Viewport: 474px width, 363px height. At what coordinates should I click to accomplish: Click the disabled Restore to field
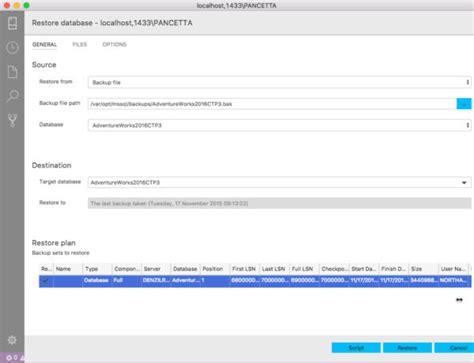(280, 203)
